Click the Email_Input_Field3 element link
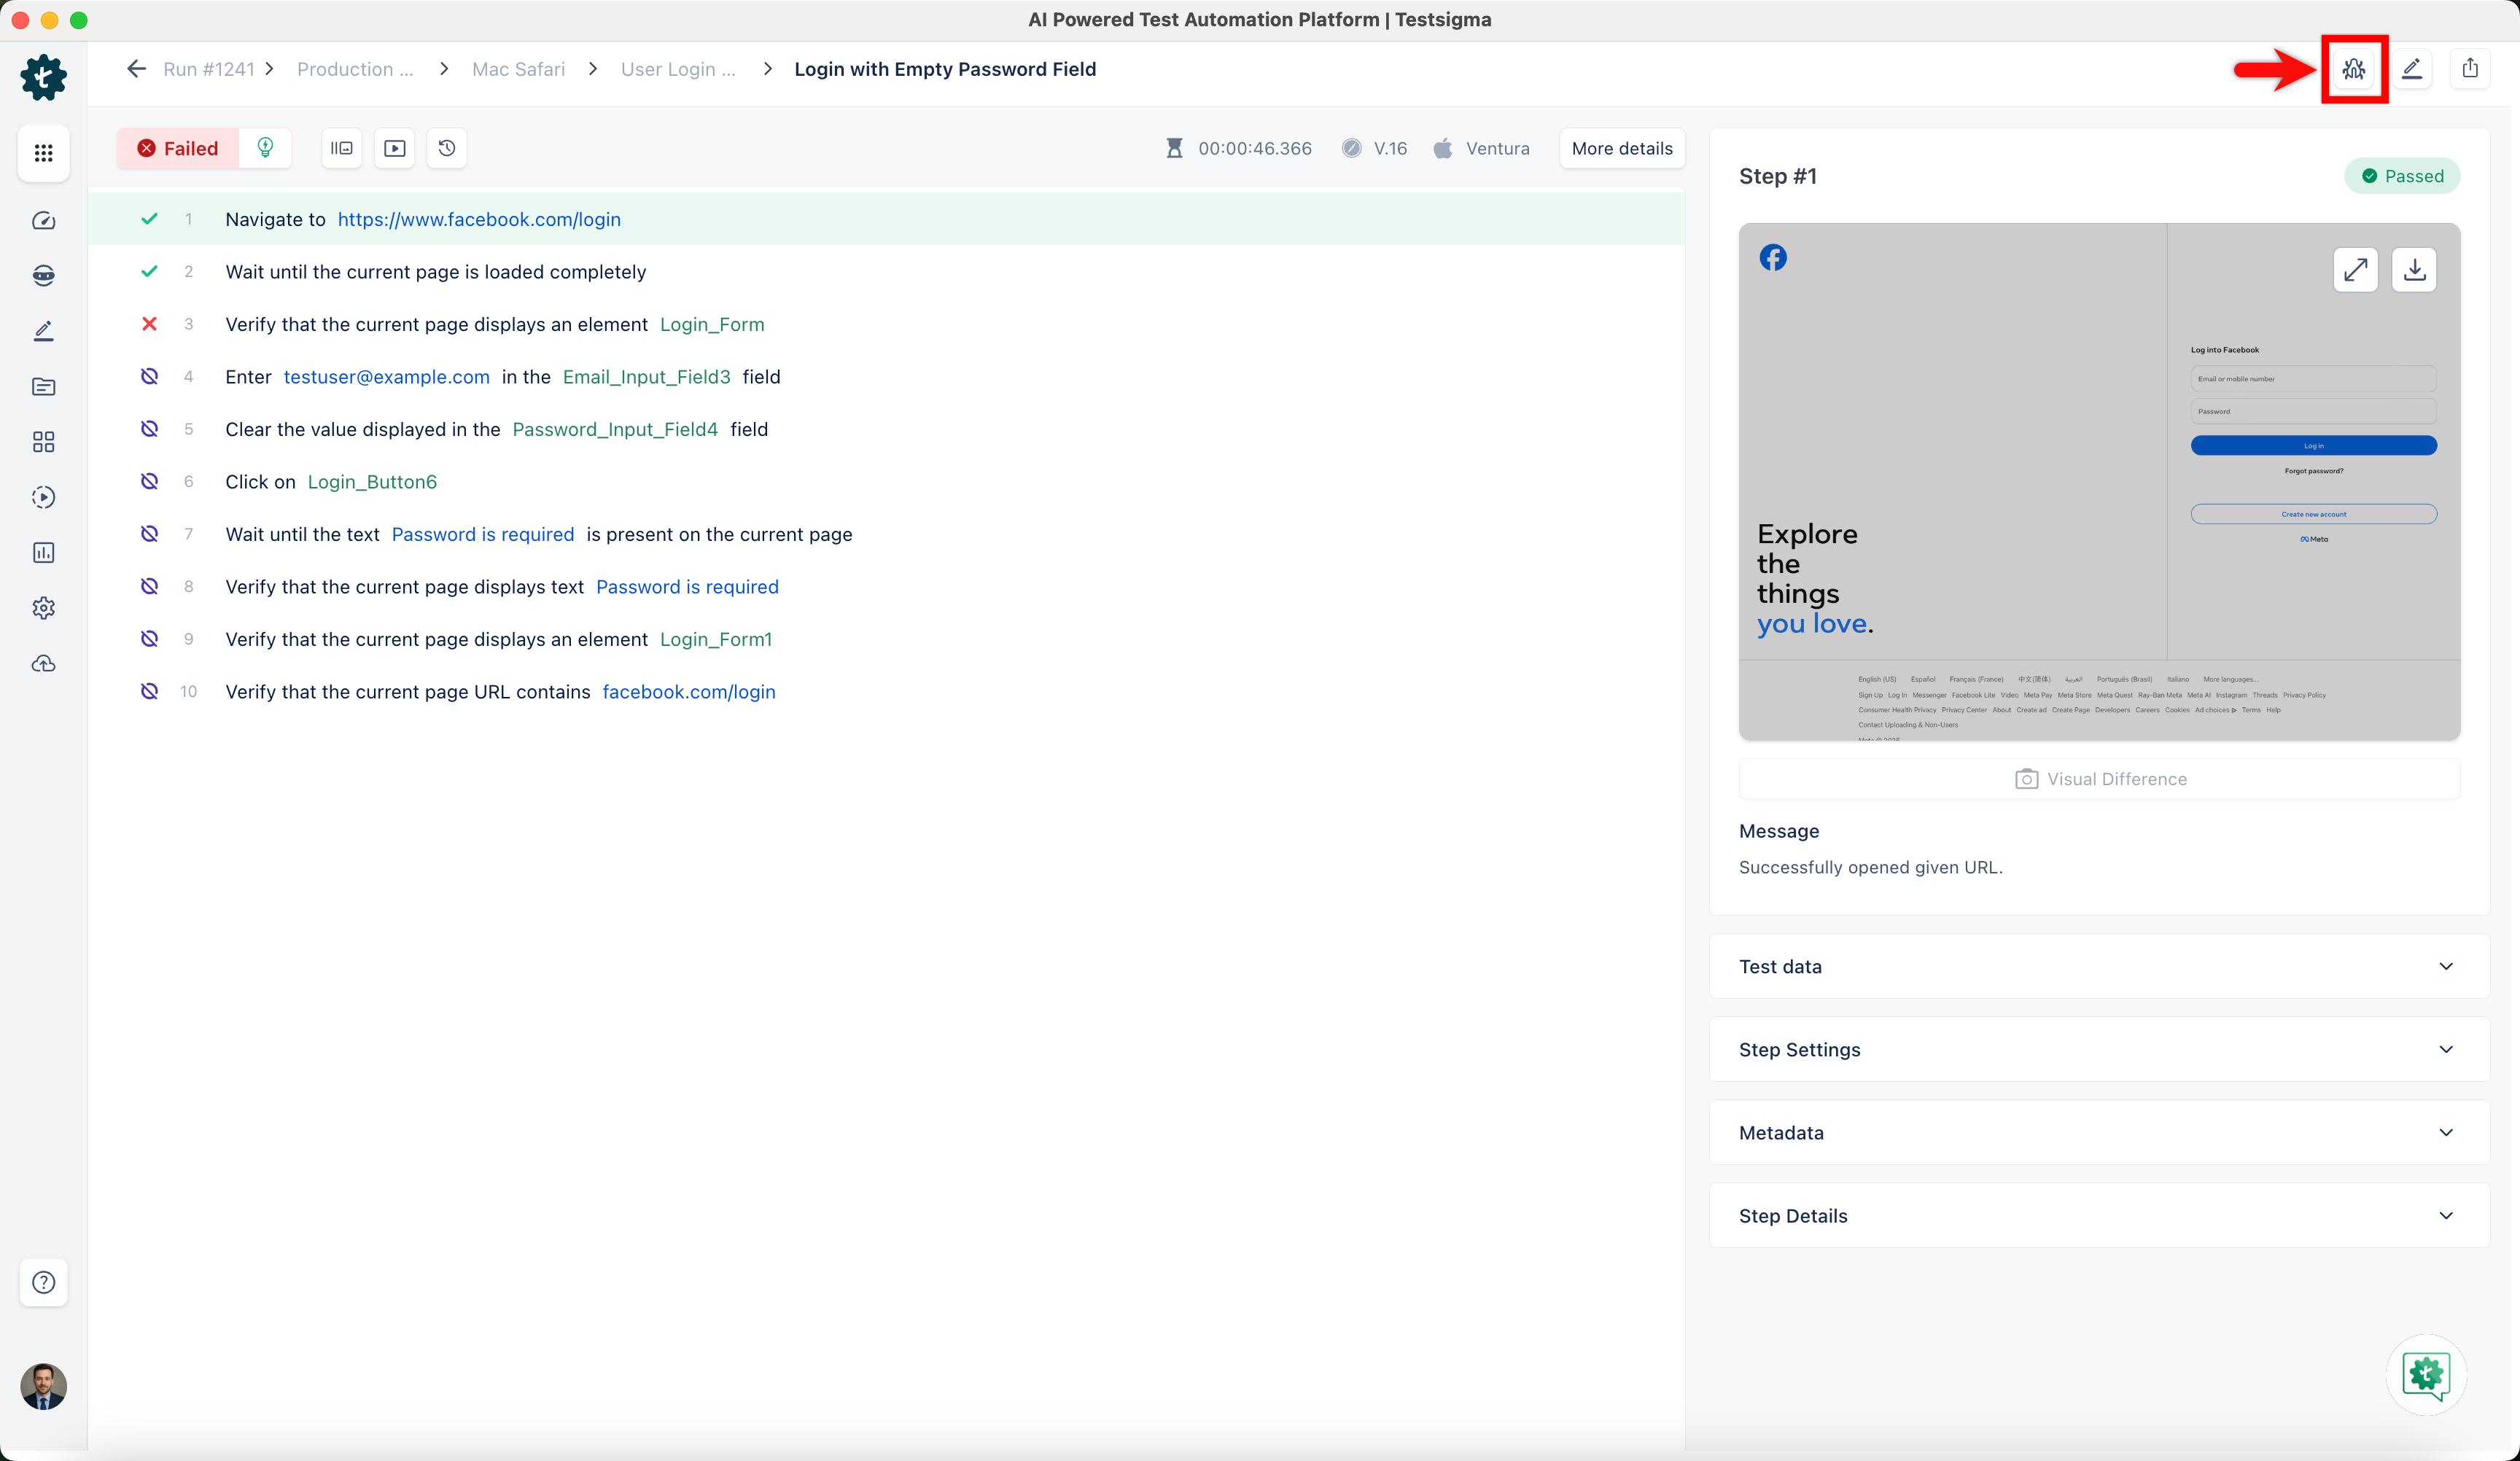Image resolution: width=2520 pixels, height=1461 pixels. coord(647,377)
